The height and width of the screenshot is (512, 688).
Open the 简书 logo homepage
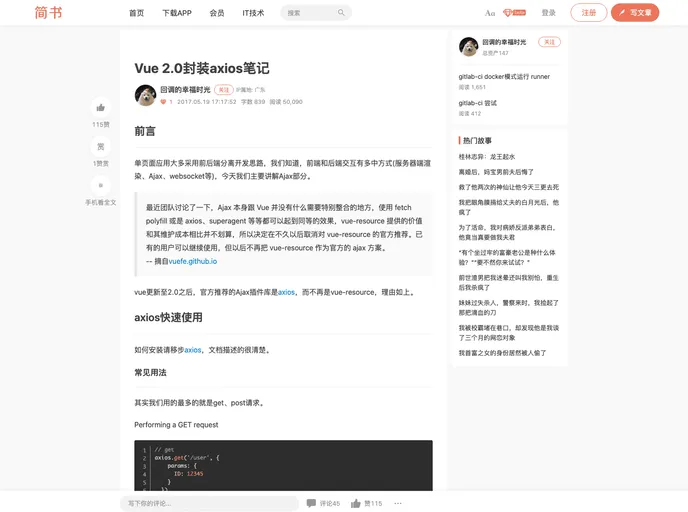[x=48, y=13]
